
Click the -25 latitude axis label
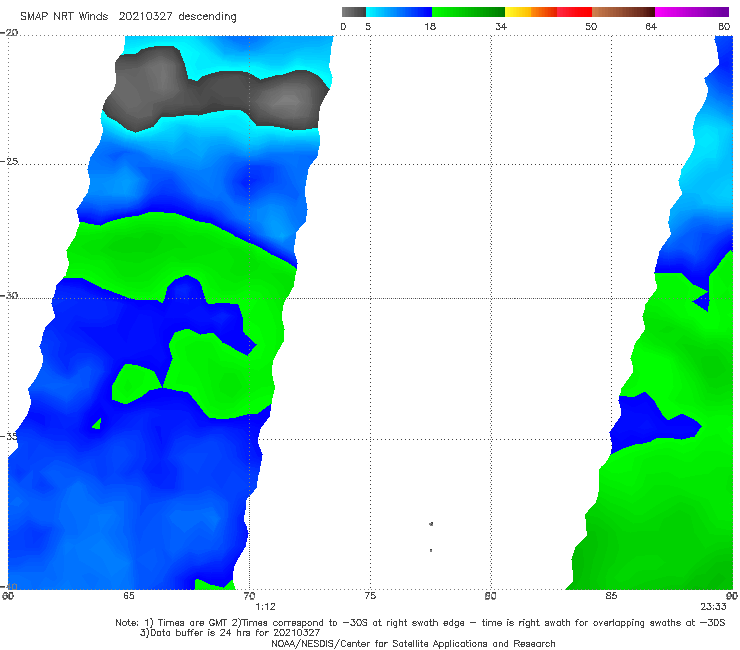tap(9, 161)
